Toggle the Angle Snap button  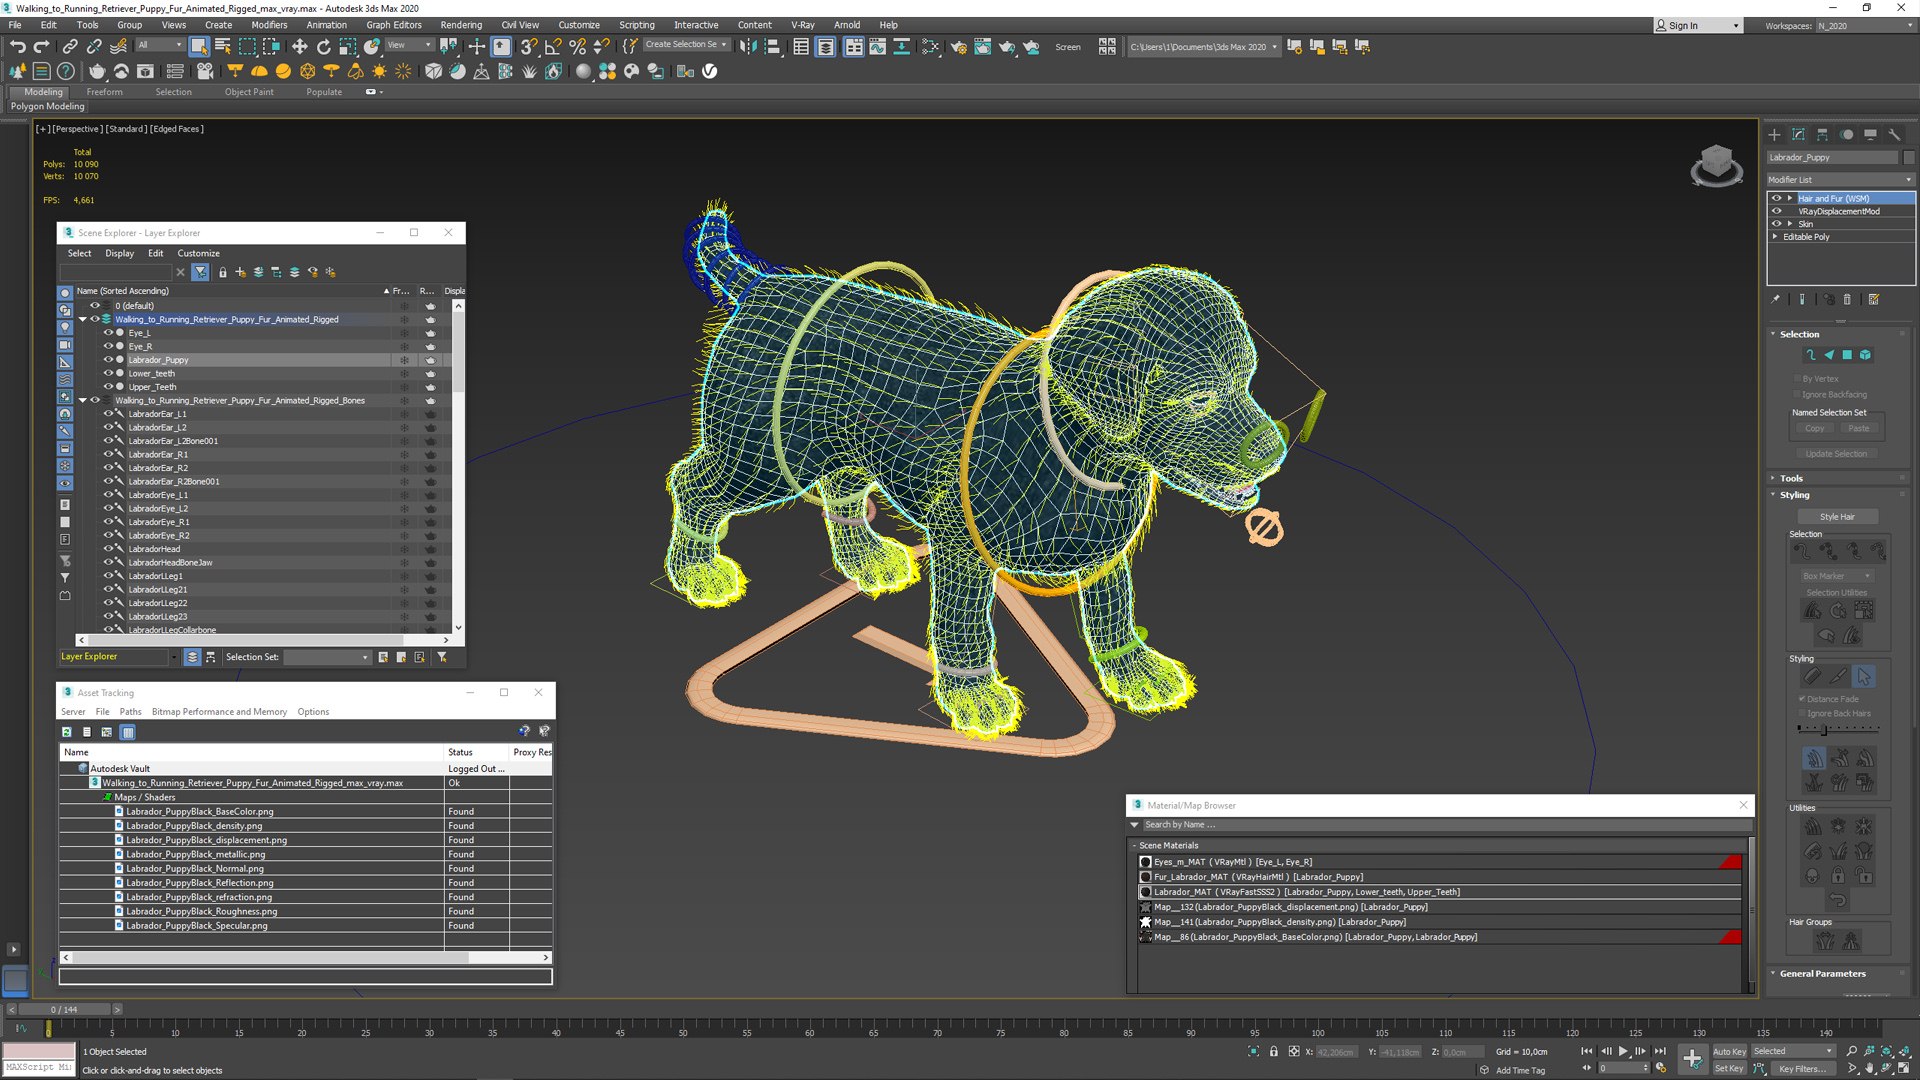click(553, 46)
